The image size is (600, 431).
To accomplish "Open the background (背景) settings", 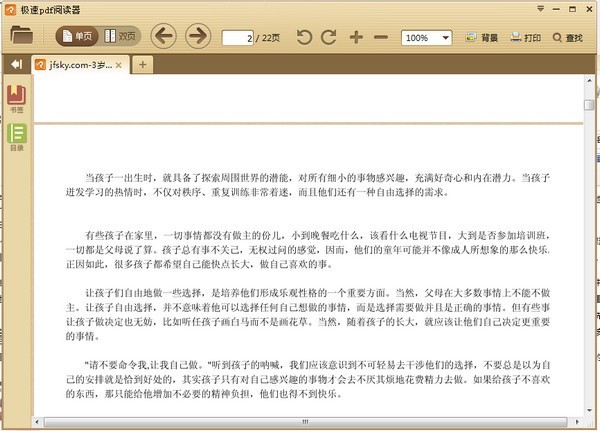I will tap(481, 38).
